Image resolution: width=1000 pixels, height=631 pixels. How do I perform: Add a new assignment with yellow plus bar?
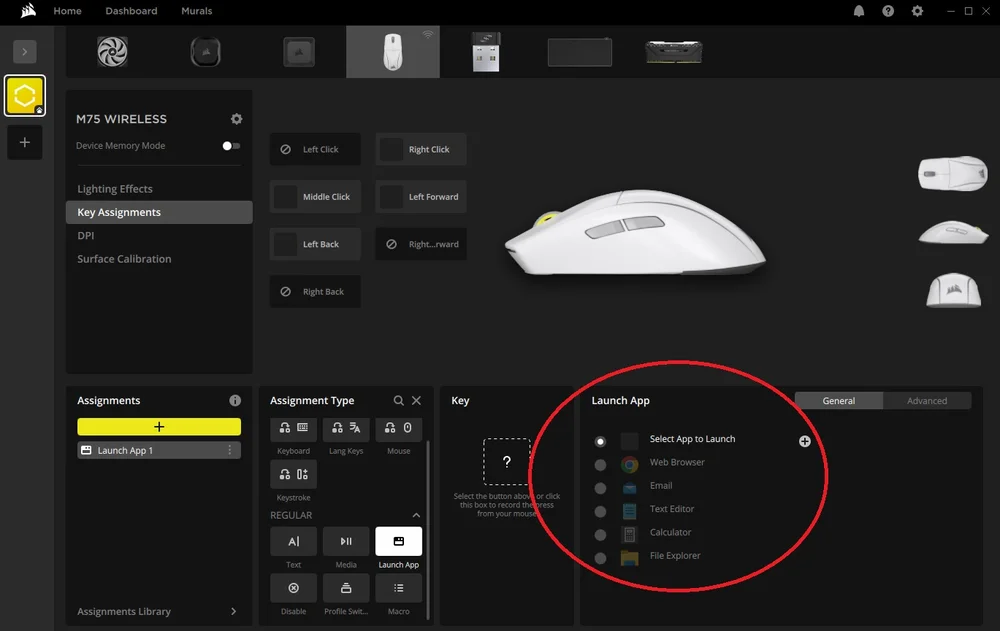159,427
